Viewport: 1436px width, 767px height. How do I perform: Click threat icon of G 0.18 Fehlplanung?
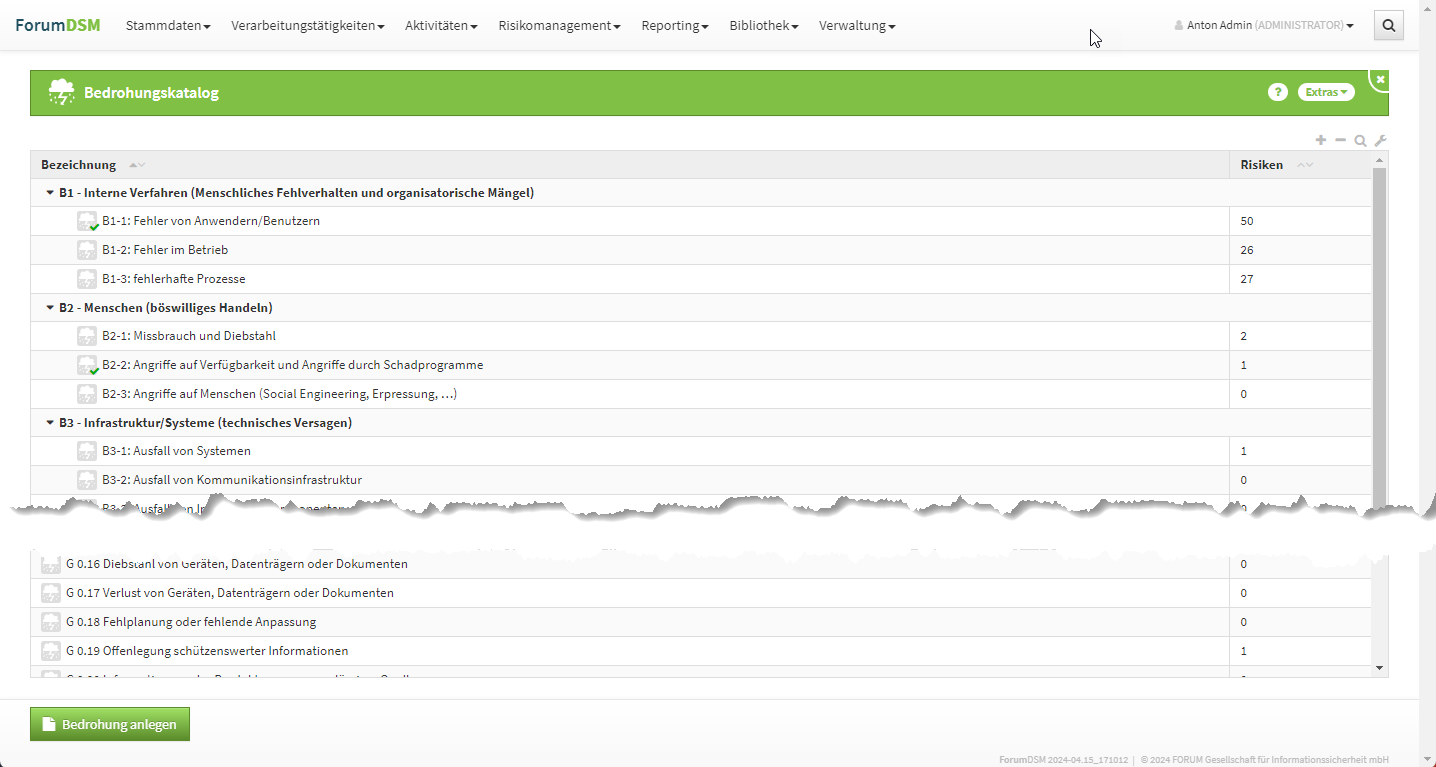51,622
